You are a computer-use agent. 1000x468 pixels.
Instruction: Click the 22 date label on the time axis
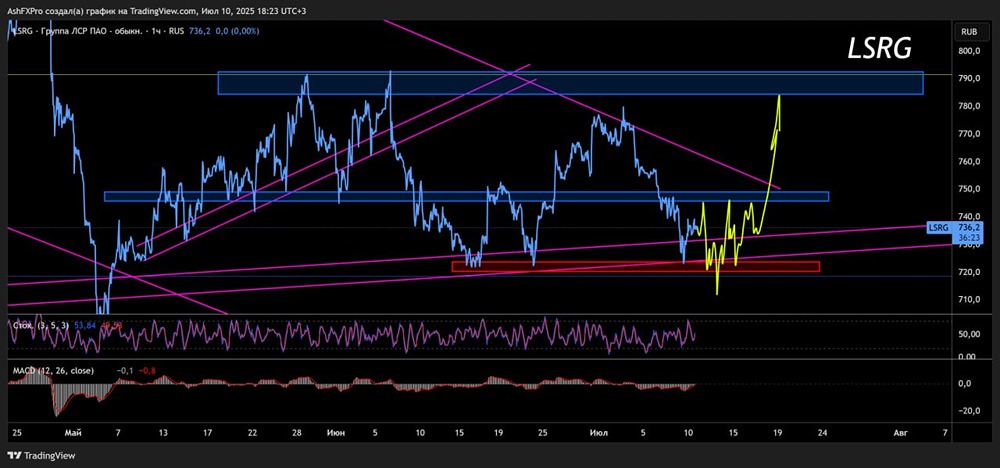(253, 434)
